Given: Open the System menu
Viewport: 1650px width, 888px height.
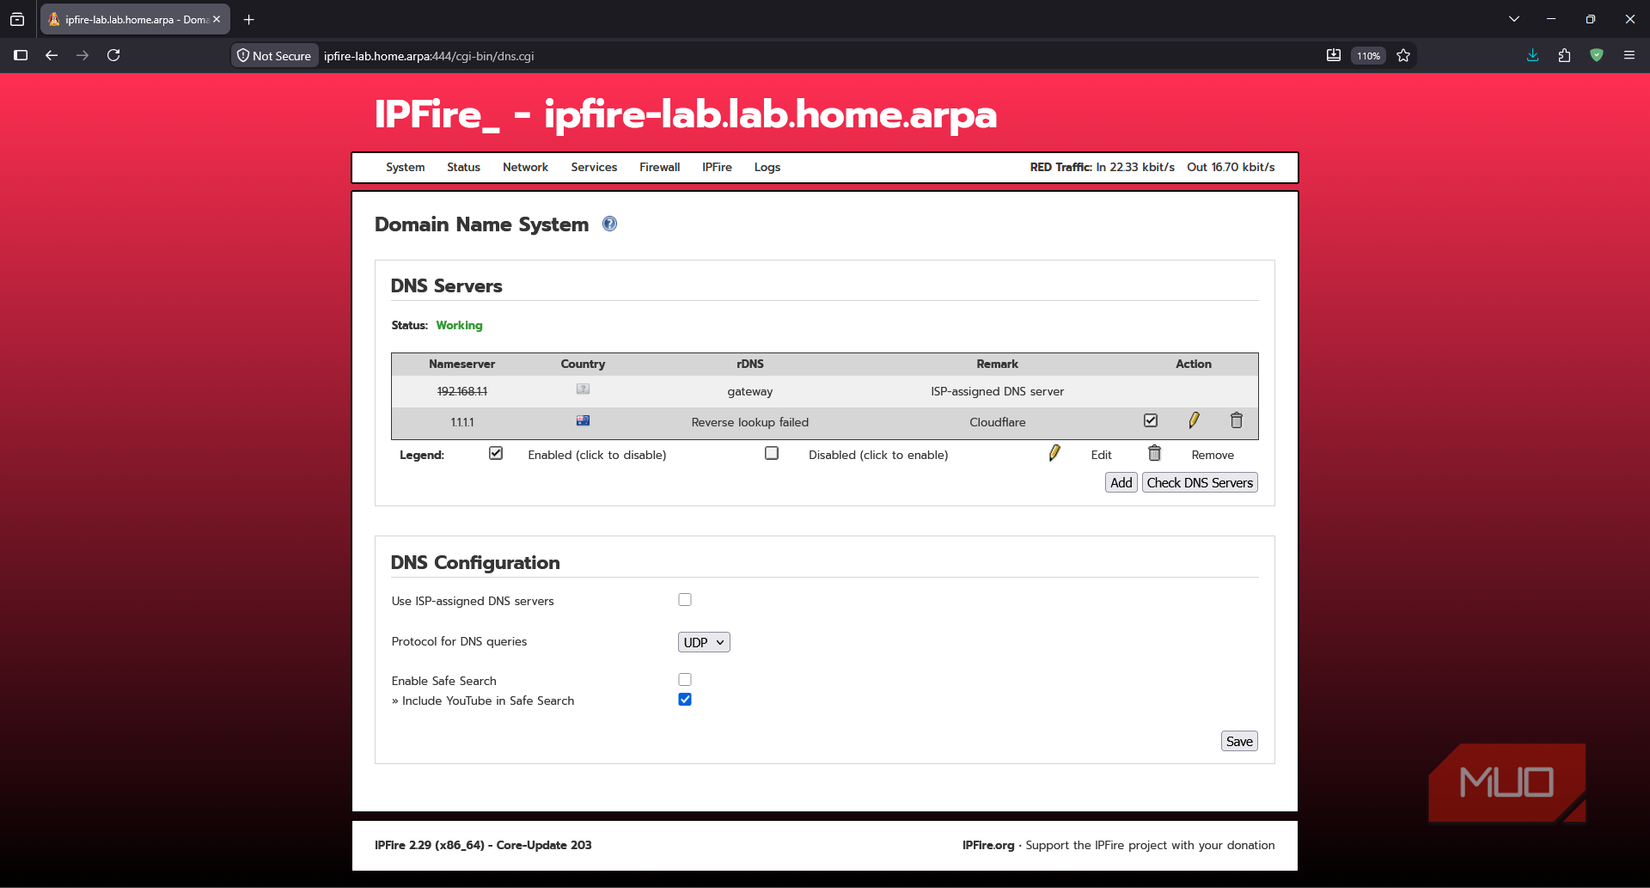Looking at the screenshot, I should pos(405,167).
